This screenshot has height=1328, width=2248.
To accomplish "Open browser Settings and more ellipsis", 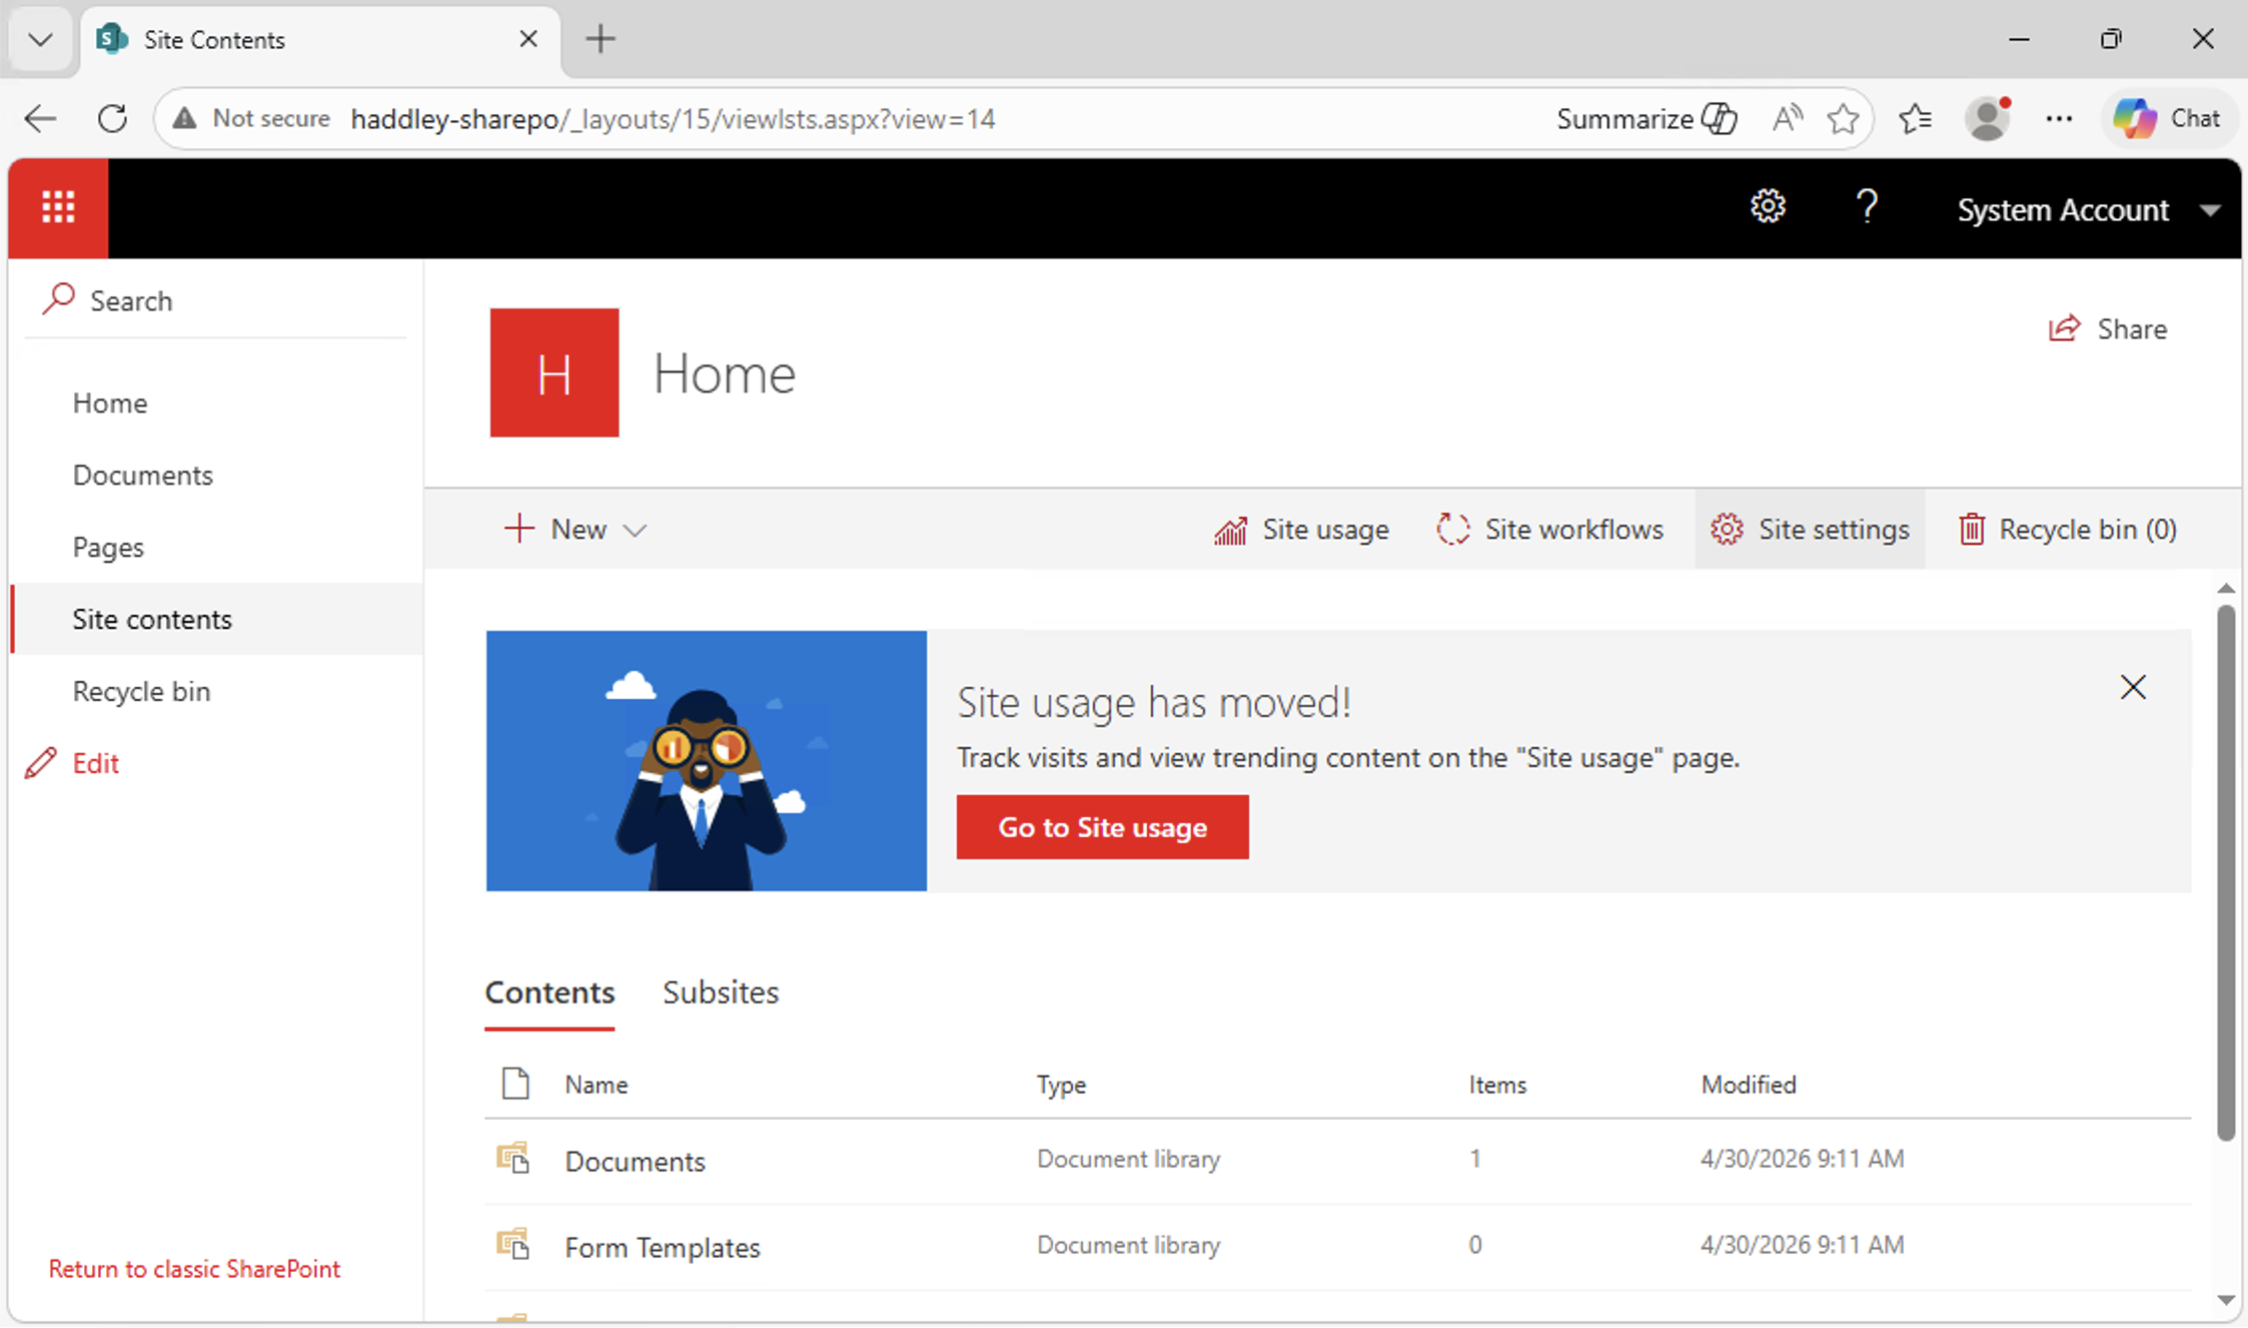I will click(x=2059, y=119).
